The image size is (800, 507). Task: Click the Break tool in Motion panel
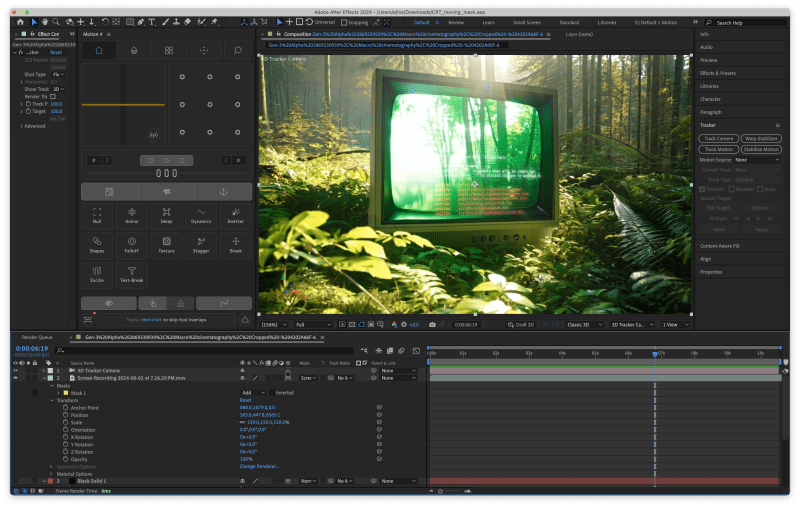click(x=236, y=245)
